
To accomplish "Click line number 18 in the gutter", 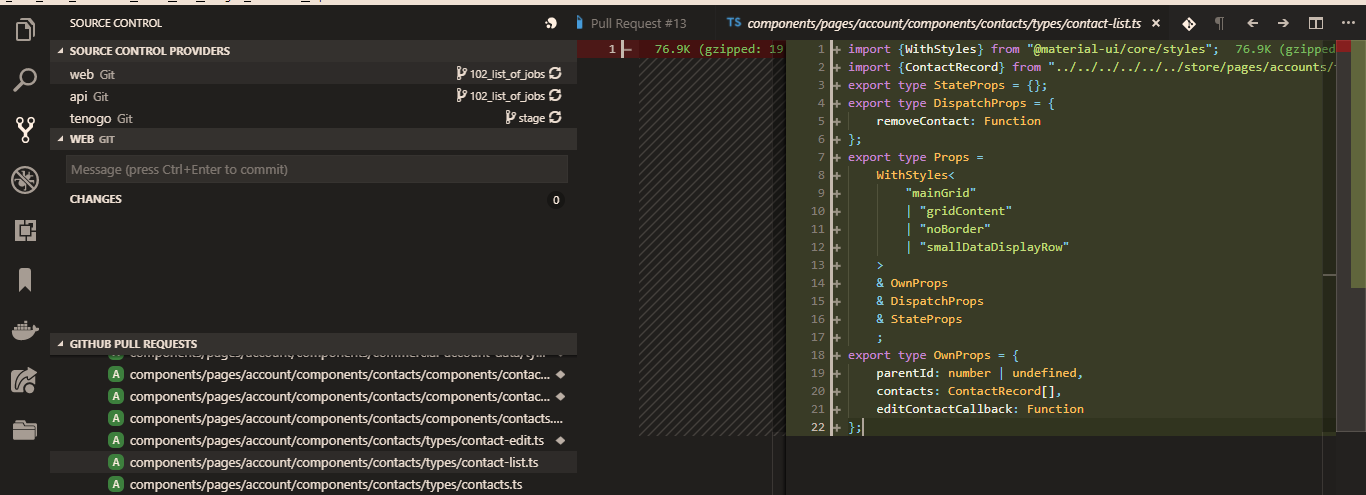I will point(817,355).
